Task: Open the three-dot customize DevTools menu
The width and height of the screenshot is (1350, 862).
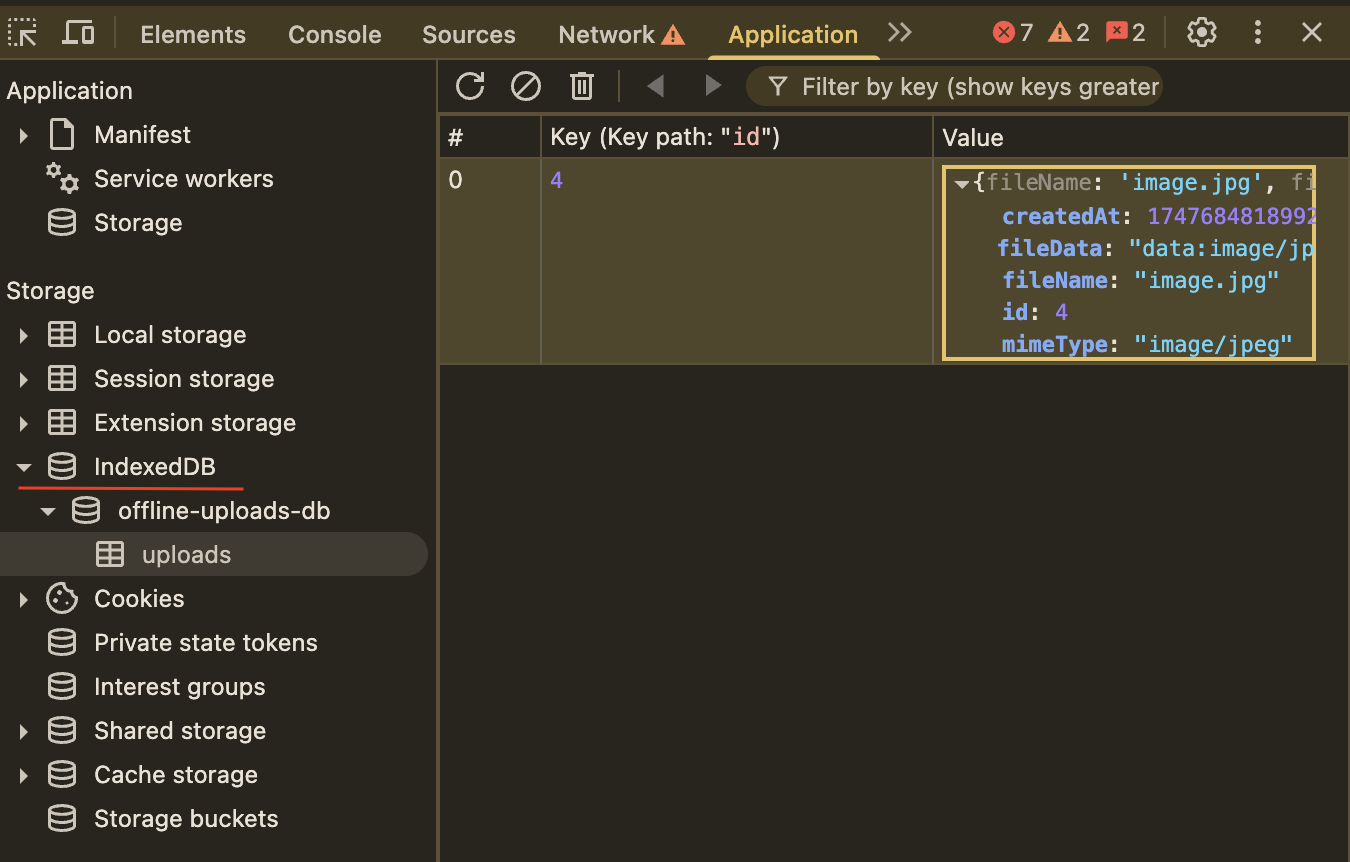Action: coord(1258,33)
